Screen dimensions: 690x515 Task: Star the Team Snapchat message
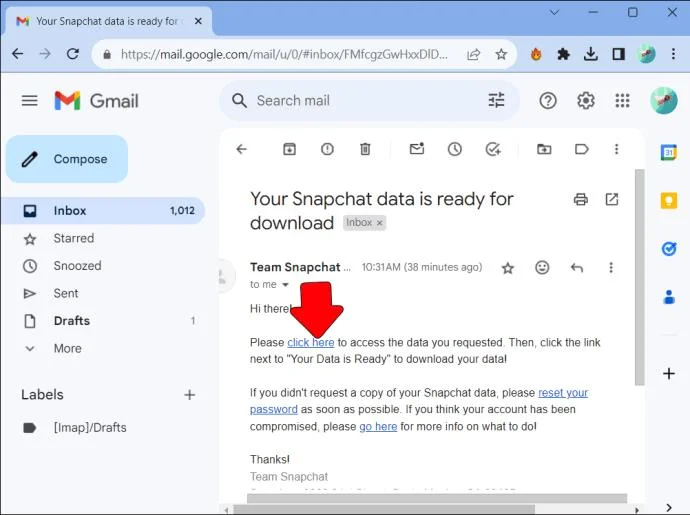pyautogui.click(x=508, y=268)
